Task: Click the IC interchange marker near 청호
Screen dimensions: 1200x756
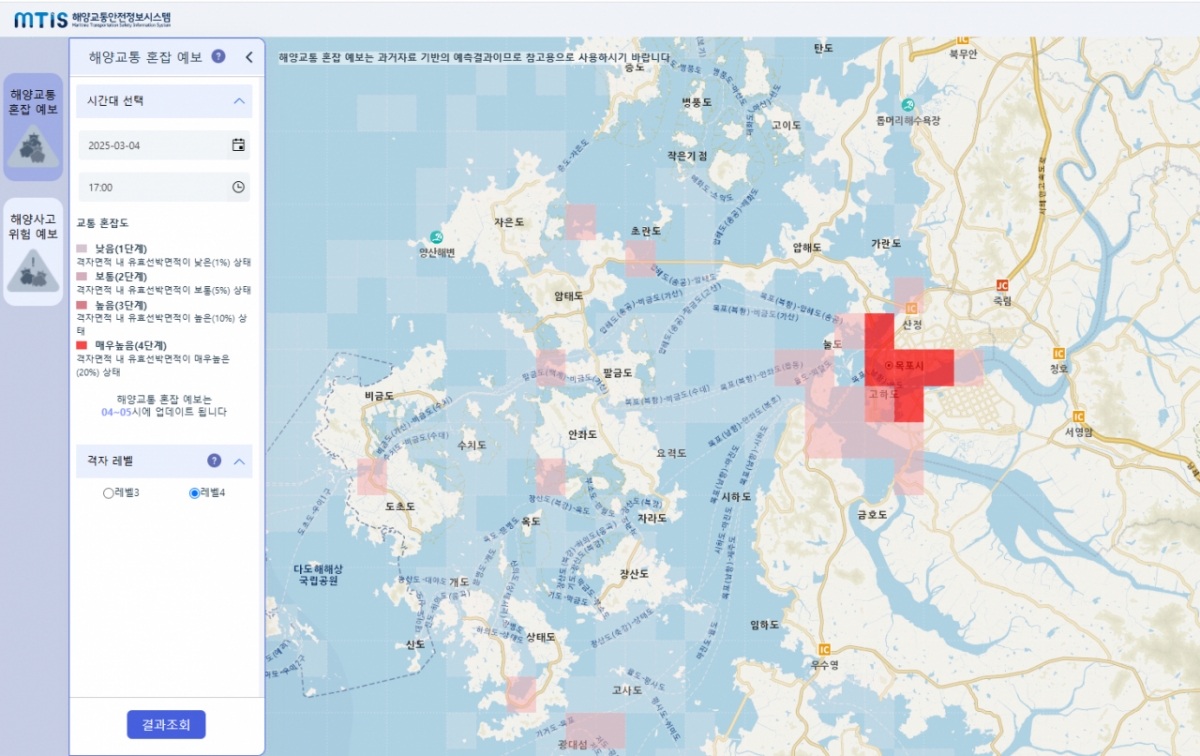Action: (x=1058, y=353)
